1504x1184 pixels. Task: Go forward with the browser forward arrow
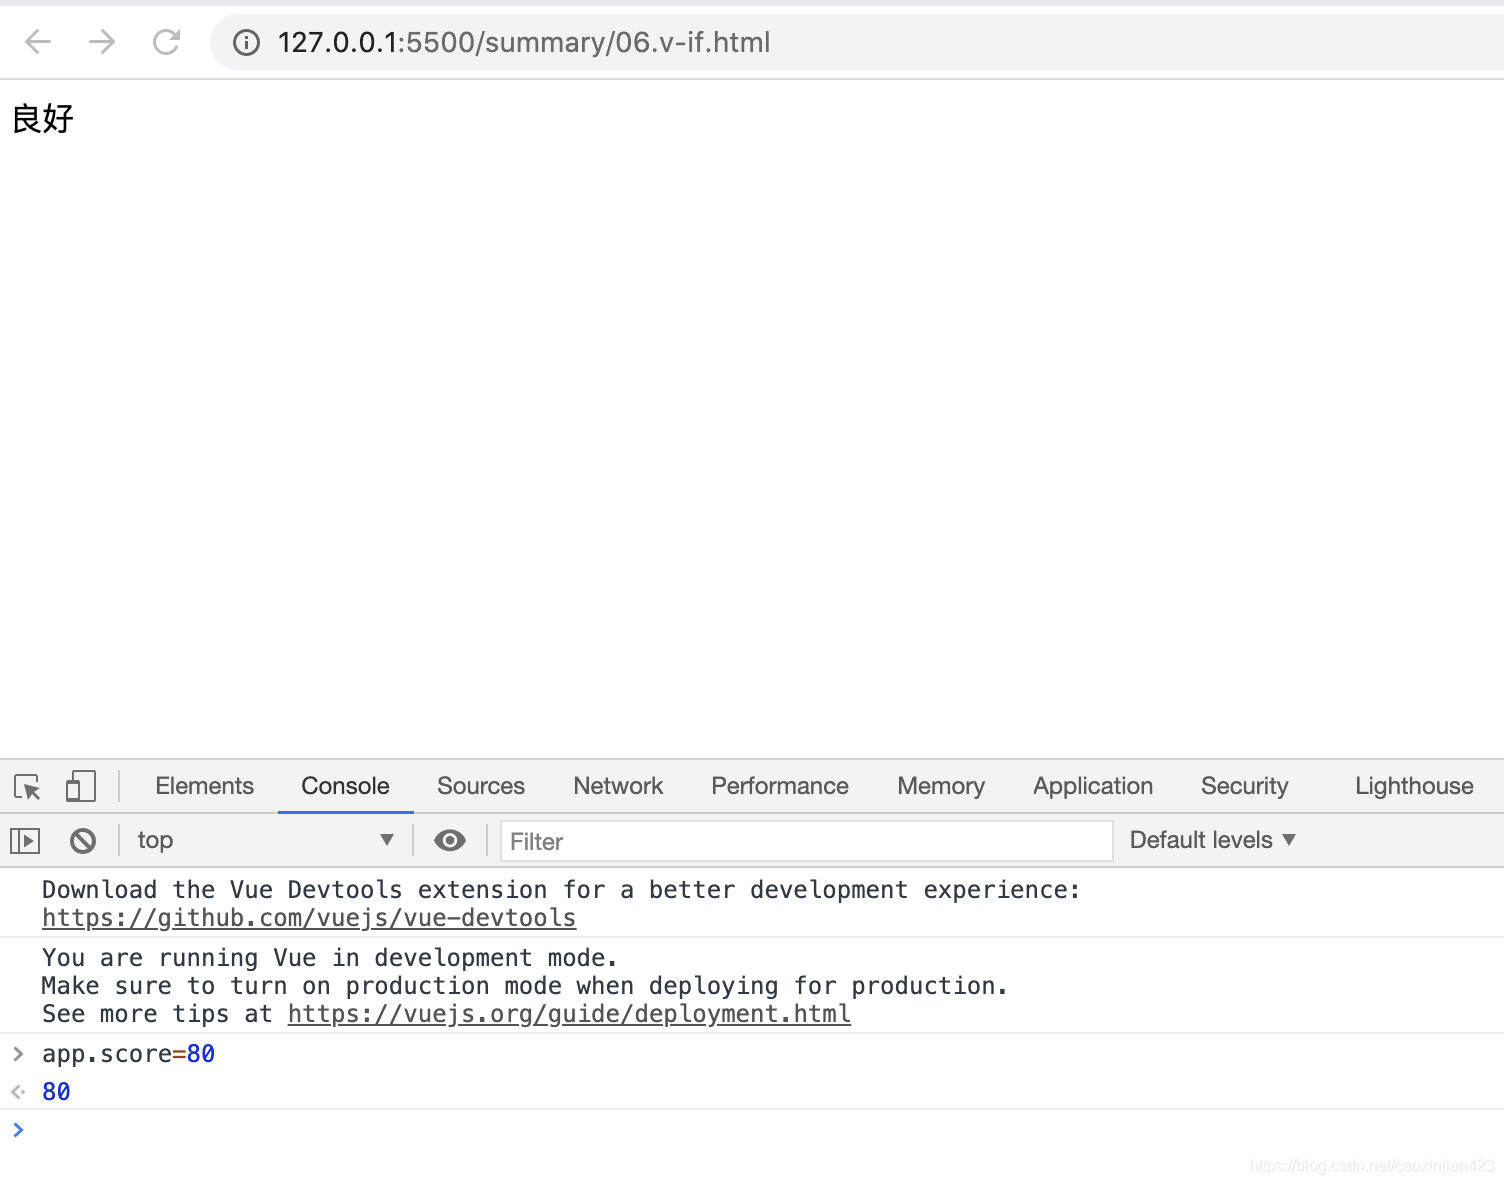(x=102, y=42)
